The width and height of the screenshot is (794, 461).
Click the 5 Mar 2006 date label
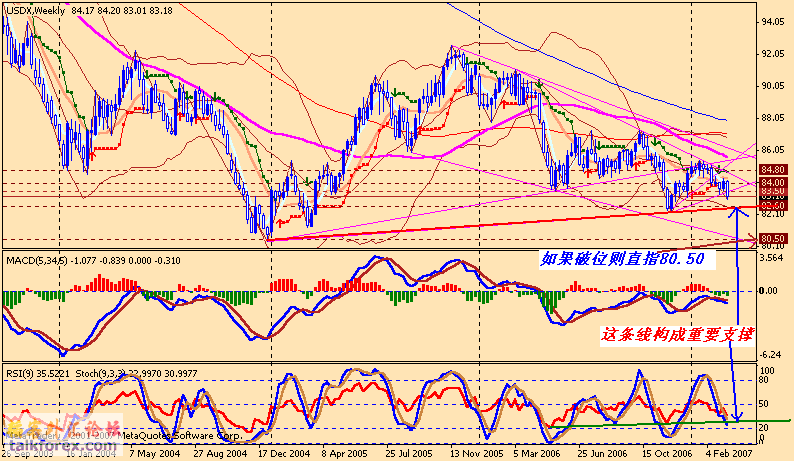[537, 453]
